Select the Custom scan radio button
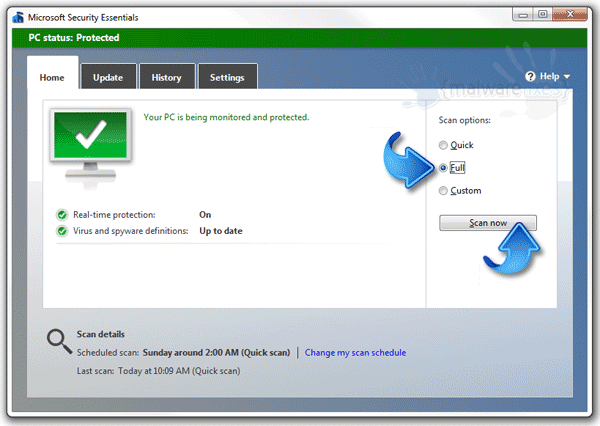The width and height of the screenshot is (600, 426). pyautogui.click(x=443, y=191)
